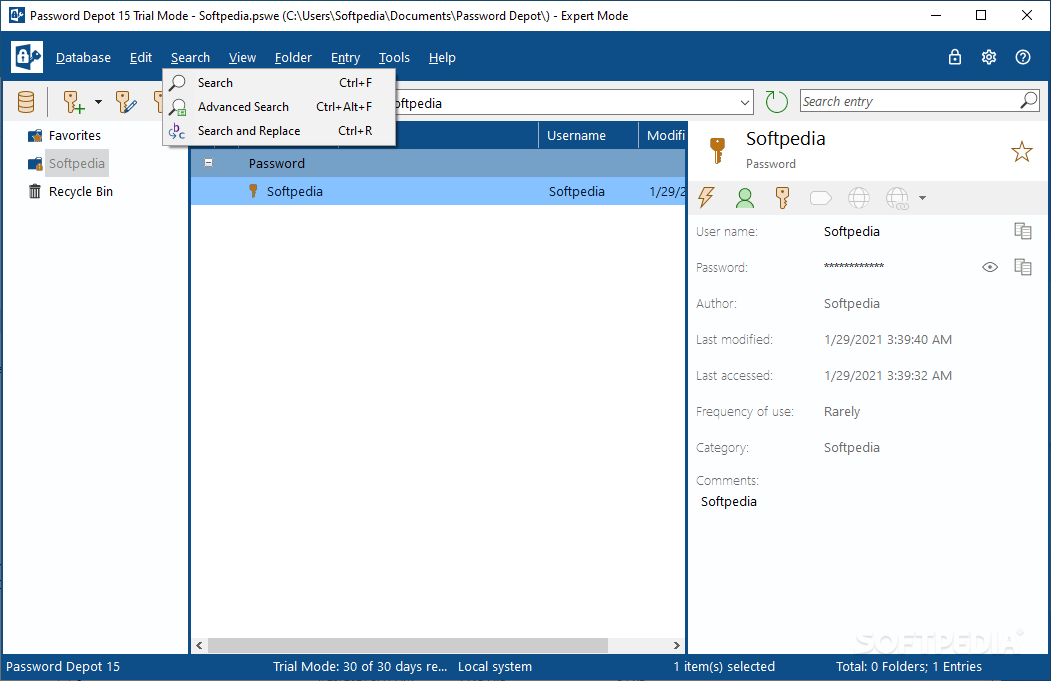Select the Softpedia entry row in list

[438, 192]
